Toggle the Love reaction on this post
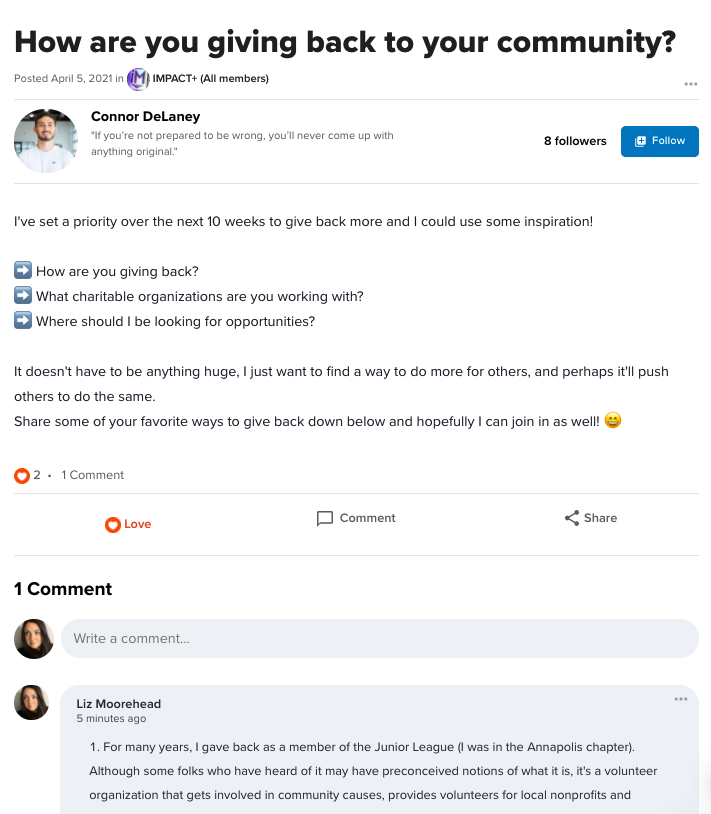Image resolution: width=711 pixels, height=814 pixels. click(128, 524)
